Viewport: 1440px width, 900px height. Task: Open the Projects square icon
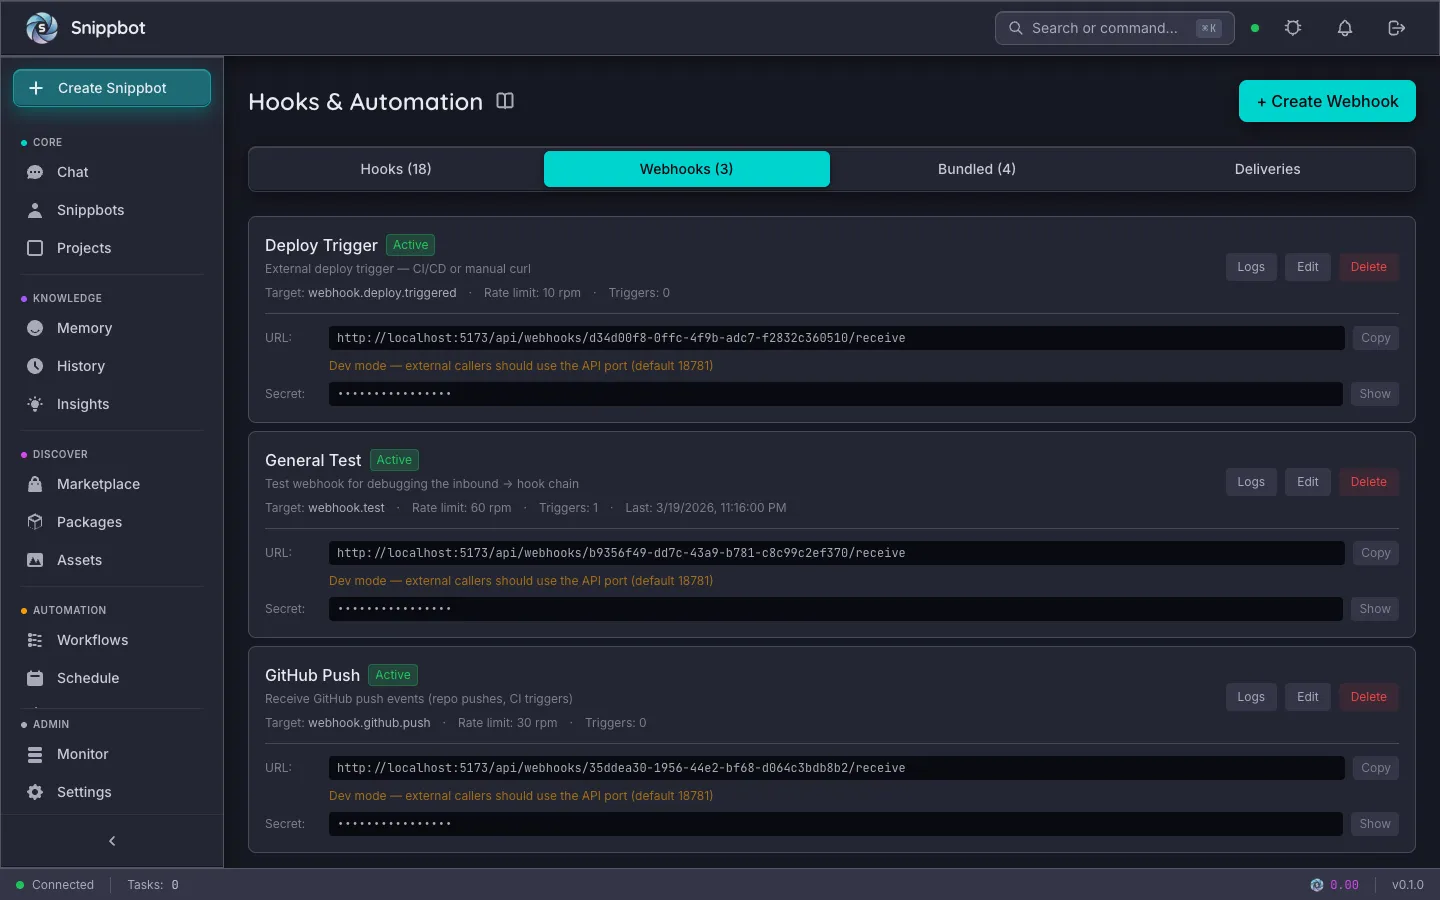coord(35,248)
